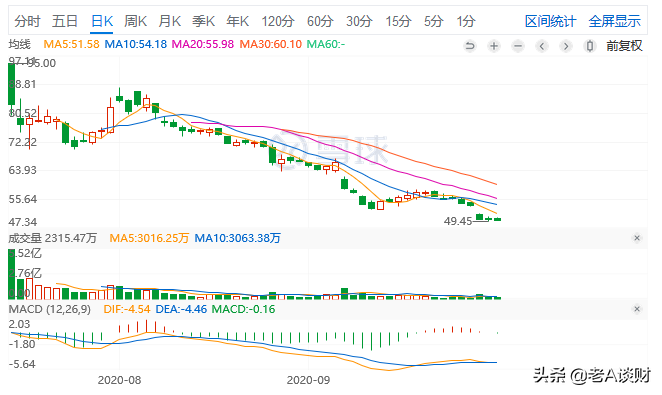The image size is (662, 395).
Task: Switch to the 分时 tab
Action: (x=27, y=21)
